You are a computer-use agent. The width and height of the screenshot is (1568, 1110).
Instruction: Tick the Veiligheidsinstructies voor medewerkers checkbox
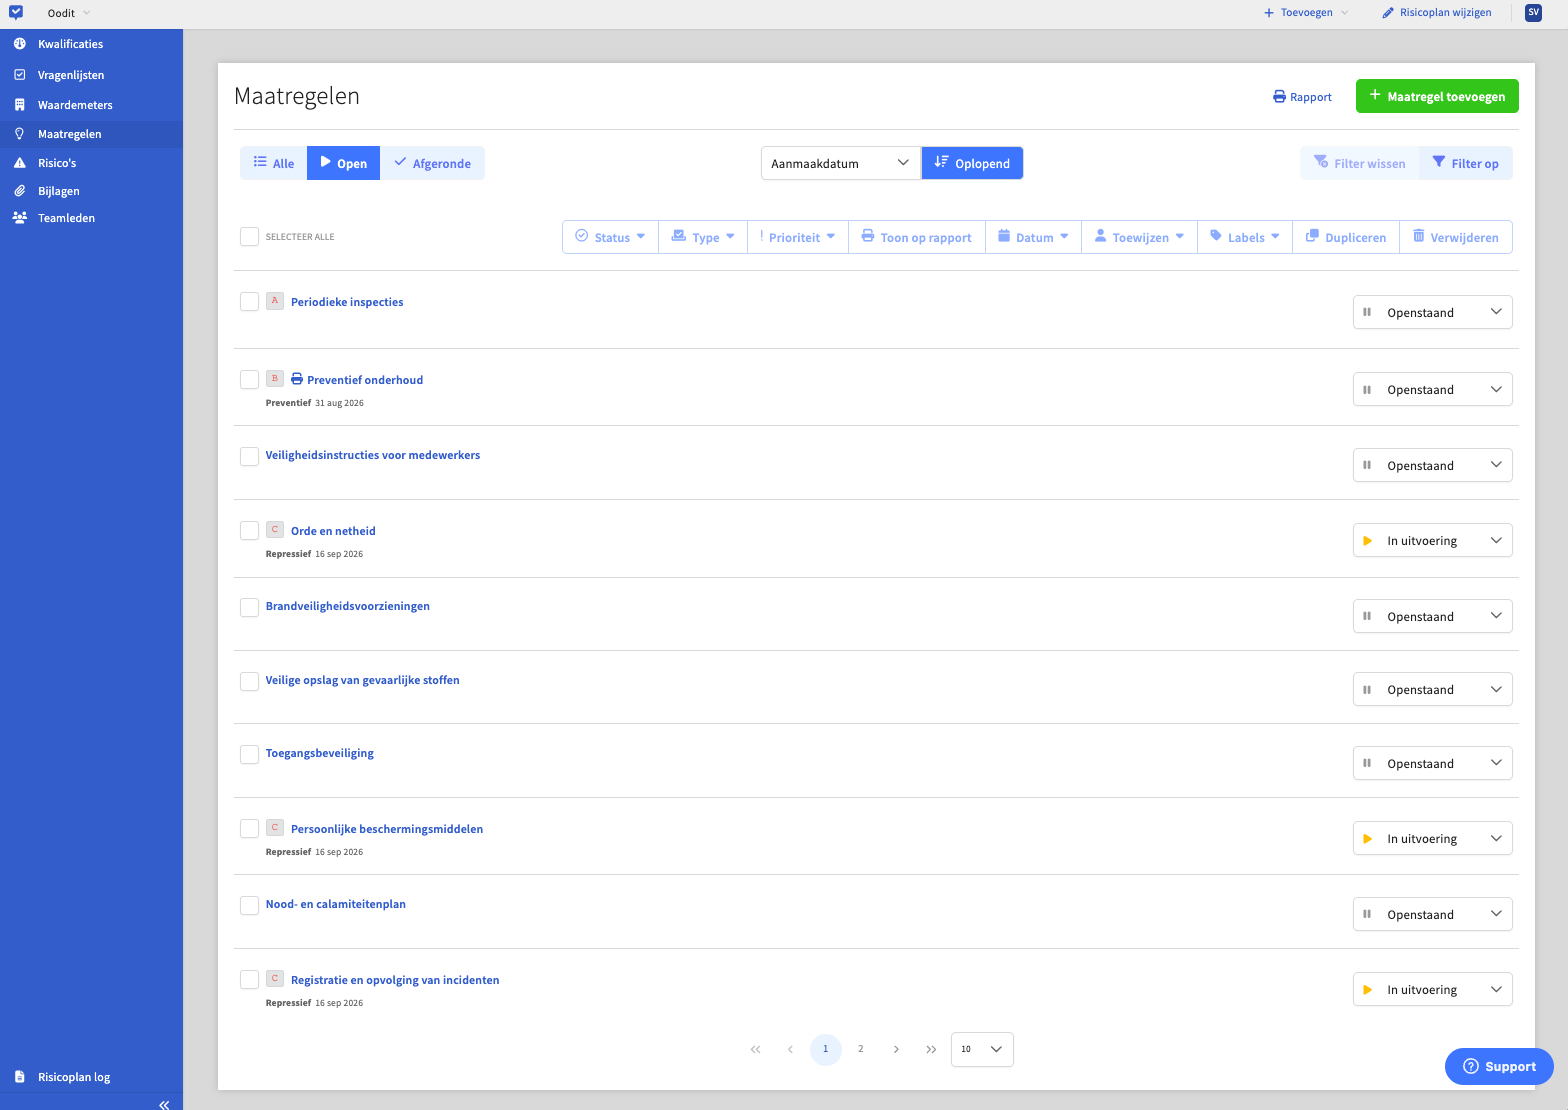pyautogui.click(x=250, y=456)
